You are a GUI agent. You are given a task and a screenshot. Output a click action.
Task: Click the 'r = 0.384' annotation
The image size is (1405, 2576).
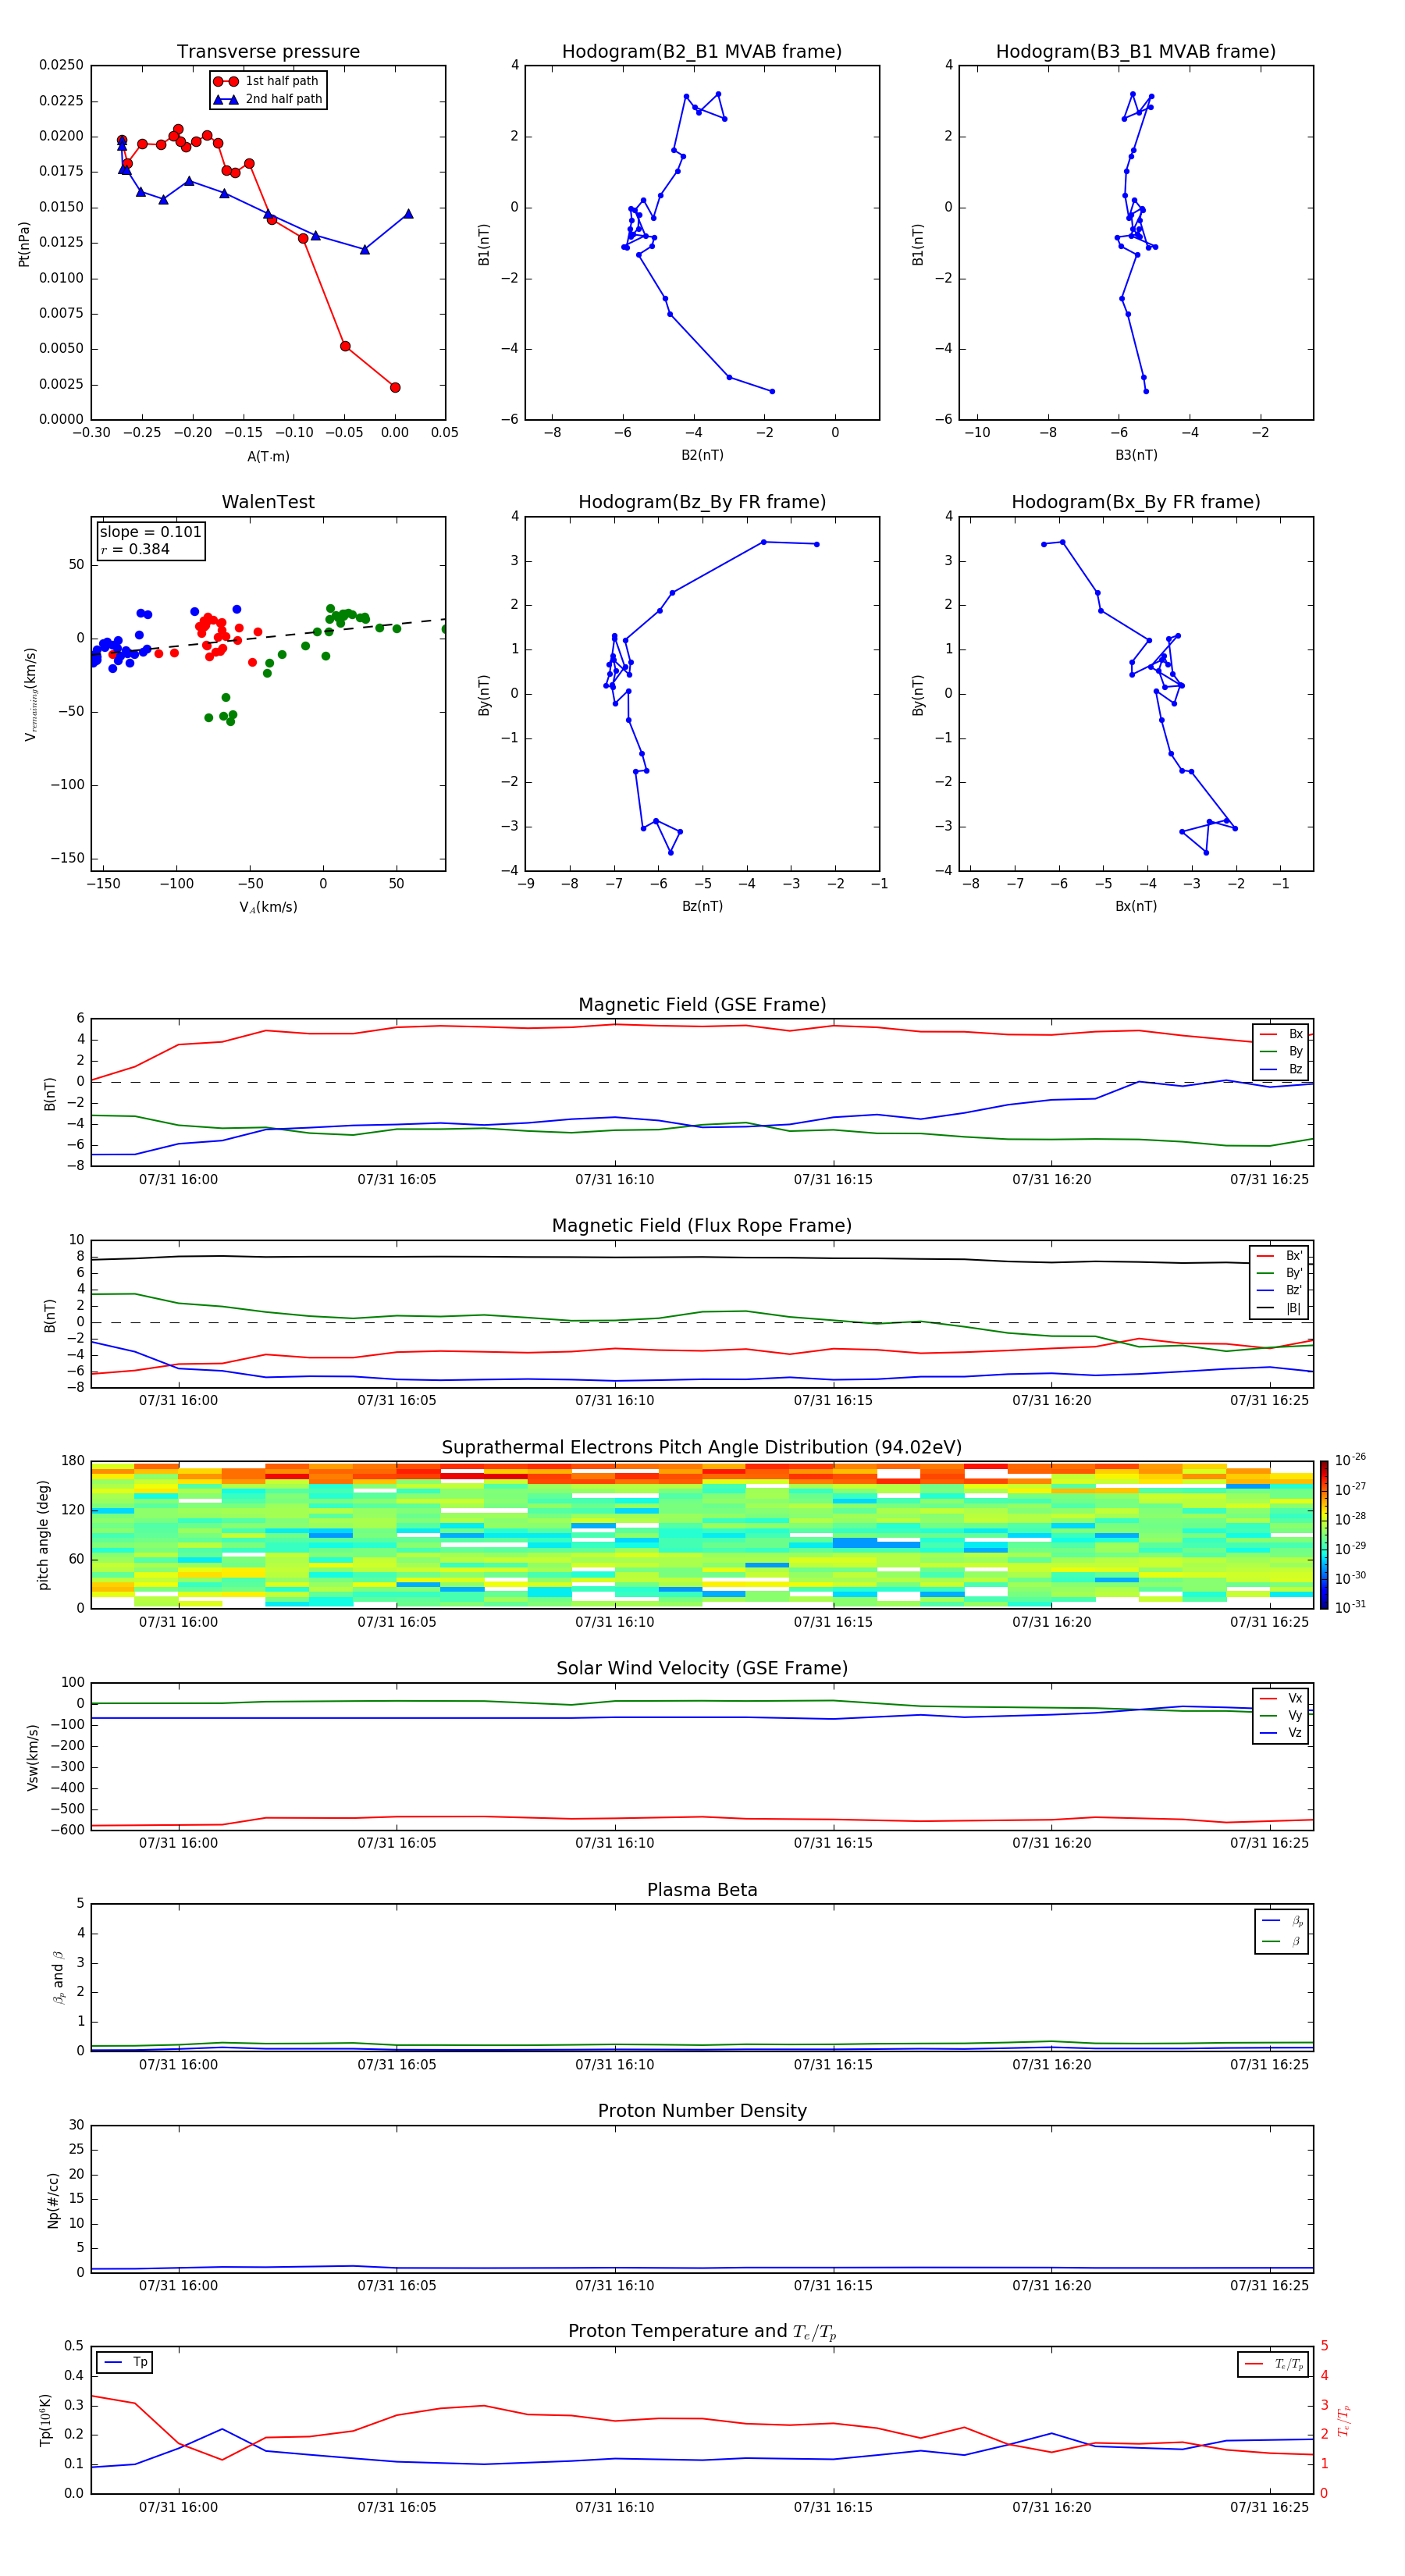pos(135,549)
